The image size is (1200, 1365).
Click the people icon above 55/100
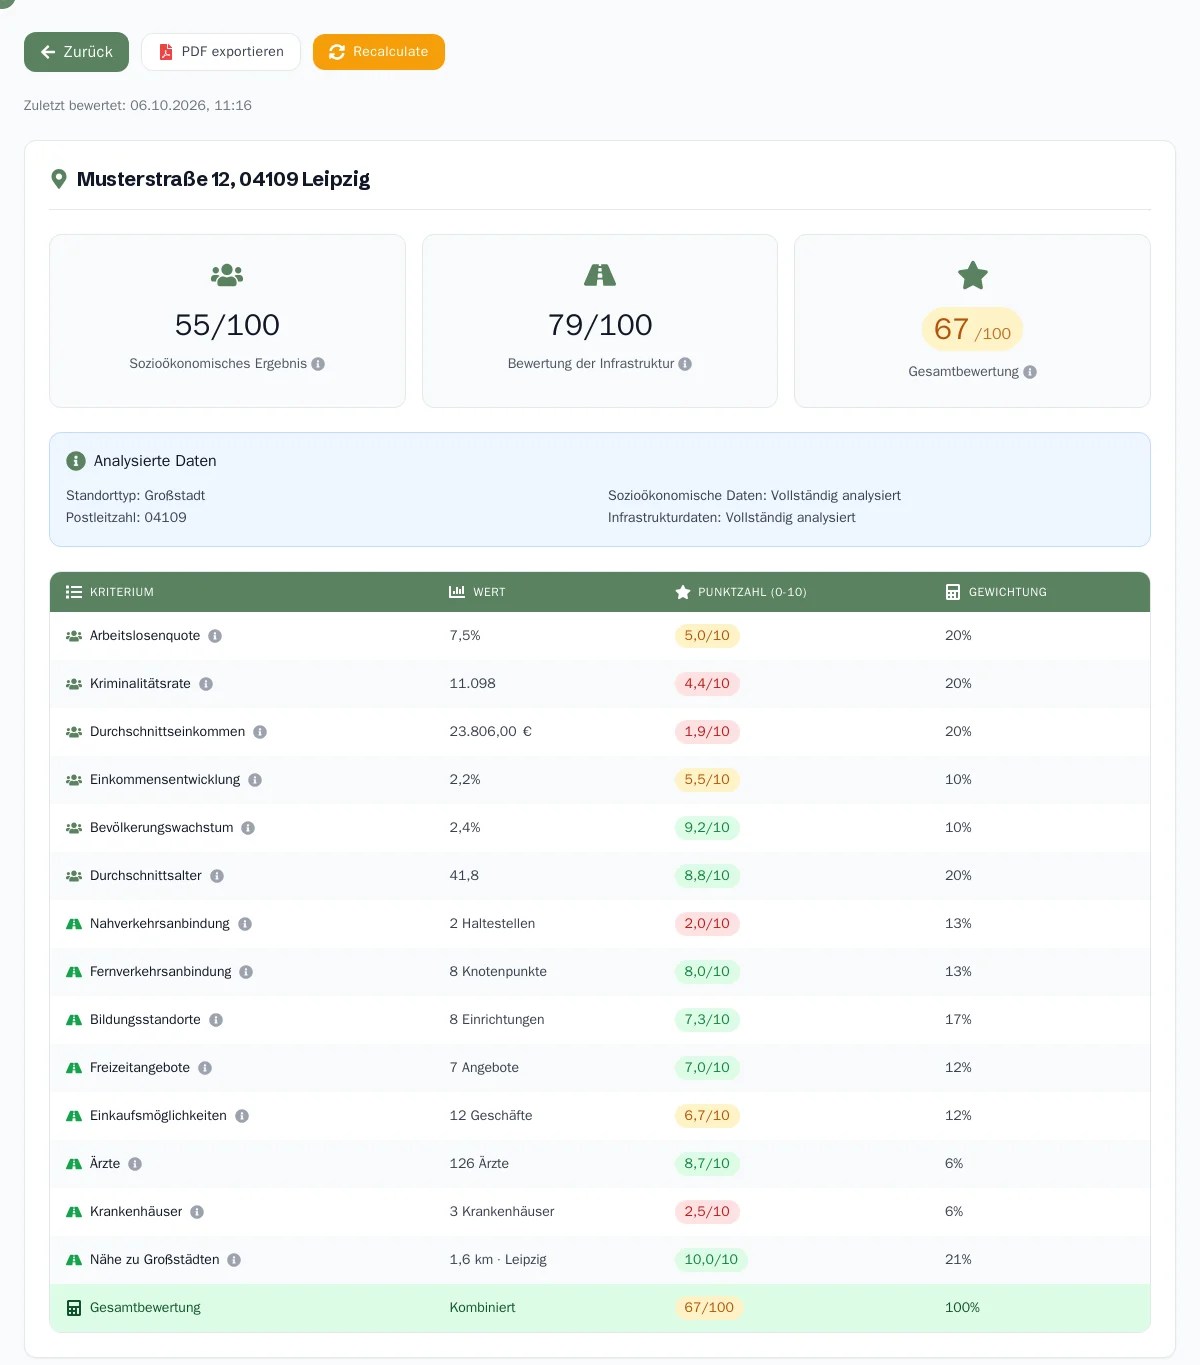[227, 275]
